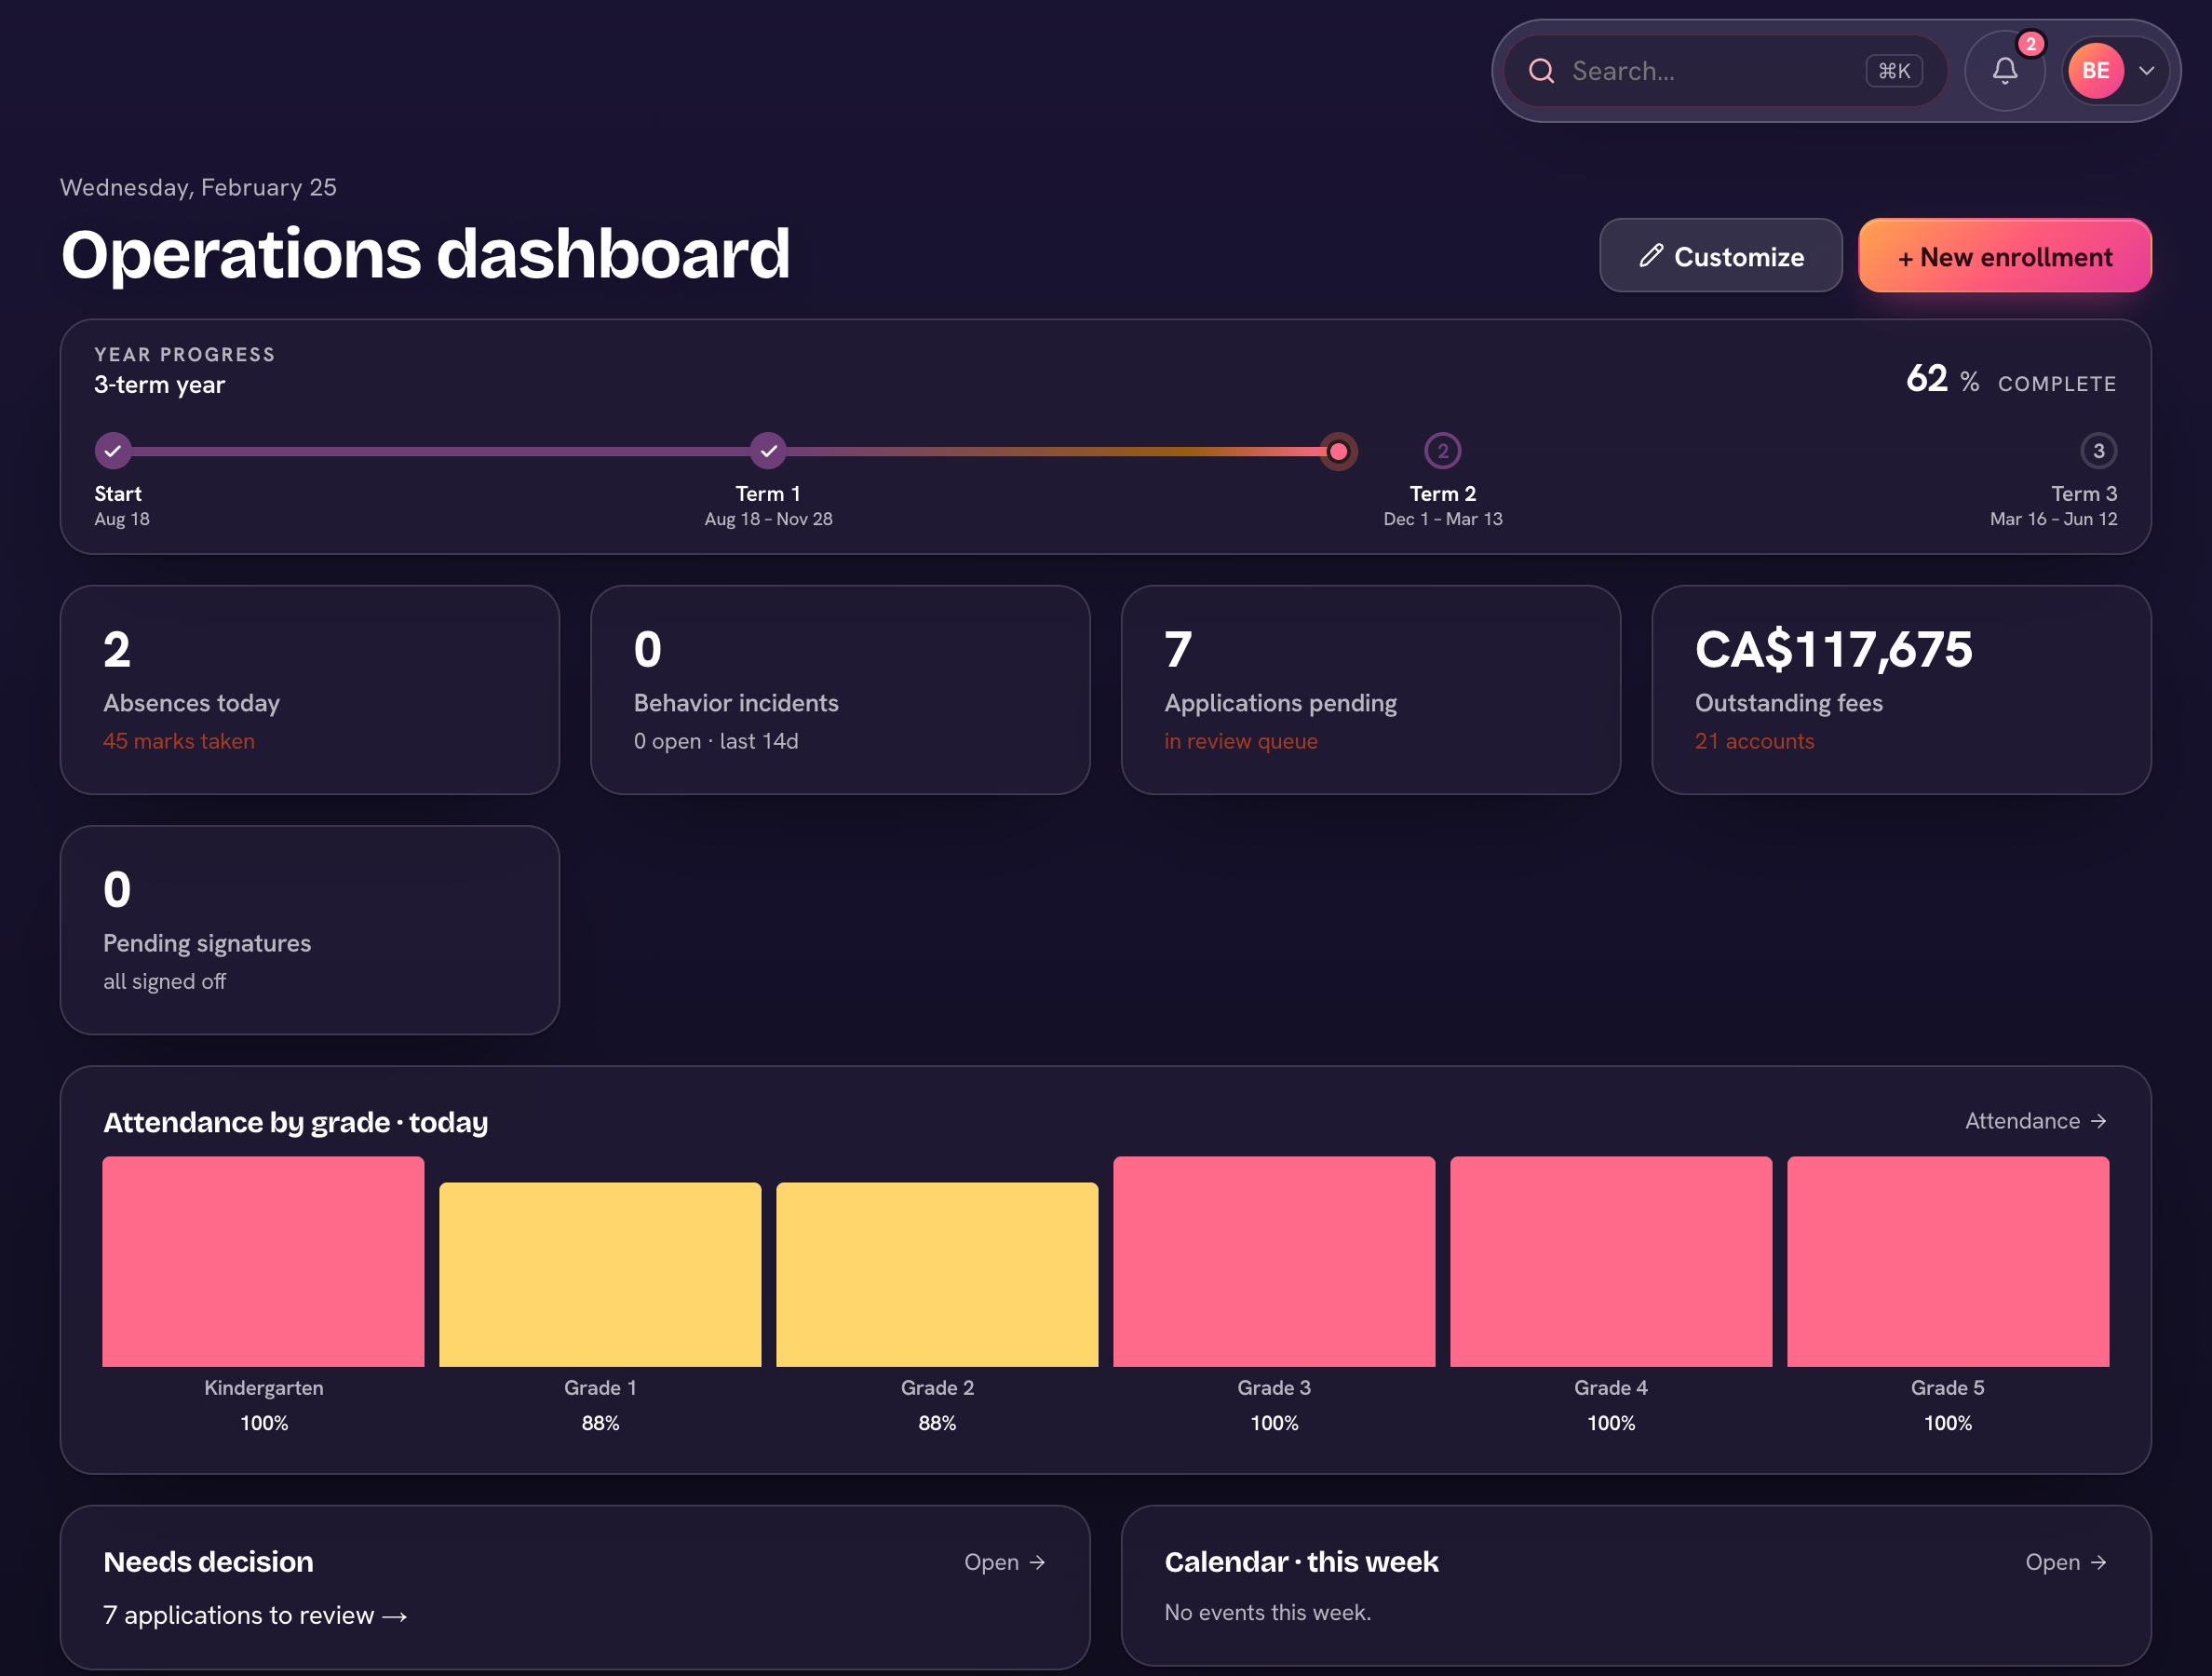2212x1676 pixels.
Task: Click the search magnifier icon
Action: 1541,71
